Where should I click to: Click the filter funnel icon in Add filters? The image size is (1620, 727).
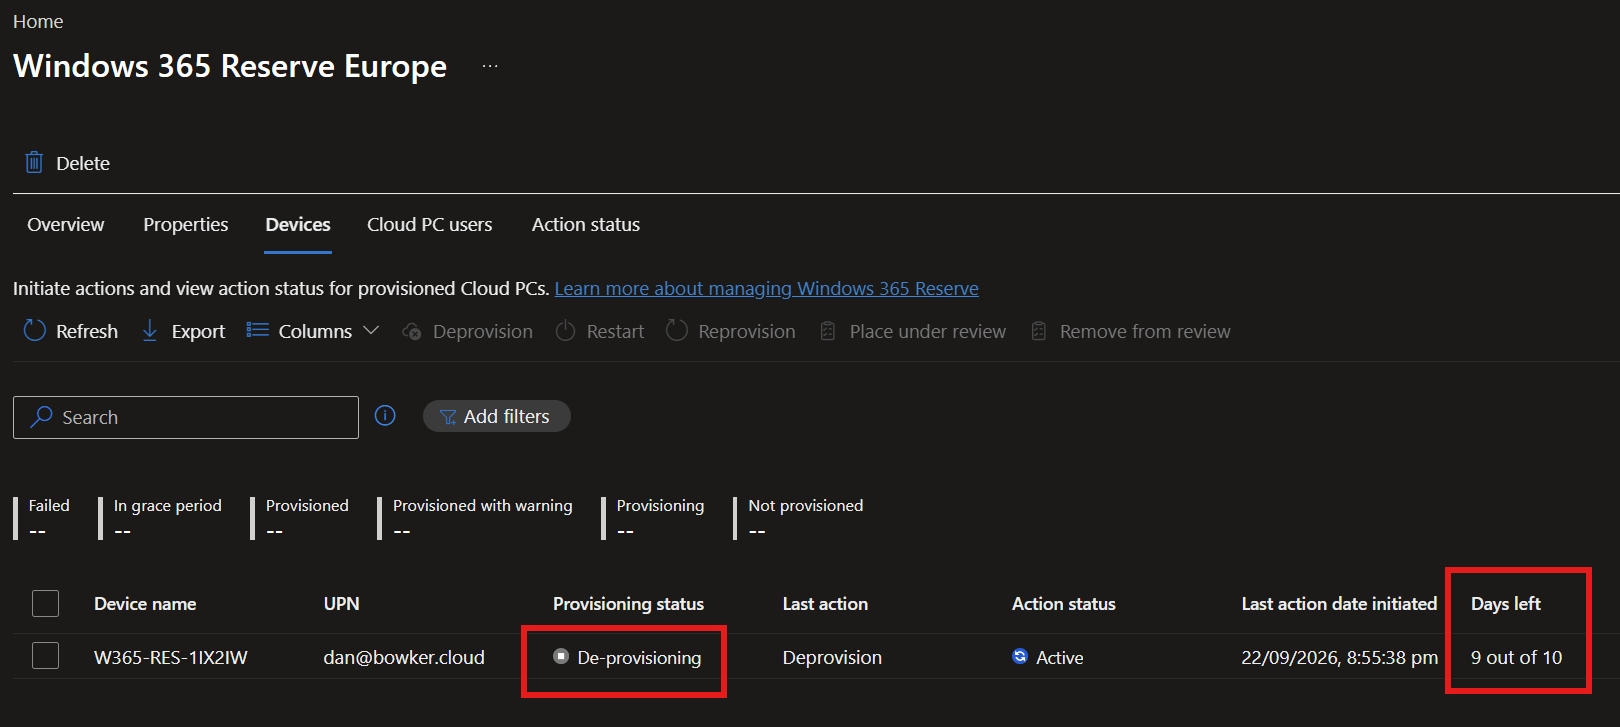click(x=448, y=417)
